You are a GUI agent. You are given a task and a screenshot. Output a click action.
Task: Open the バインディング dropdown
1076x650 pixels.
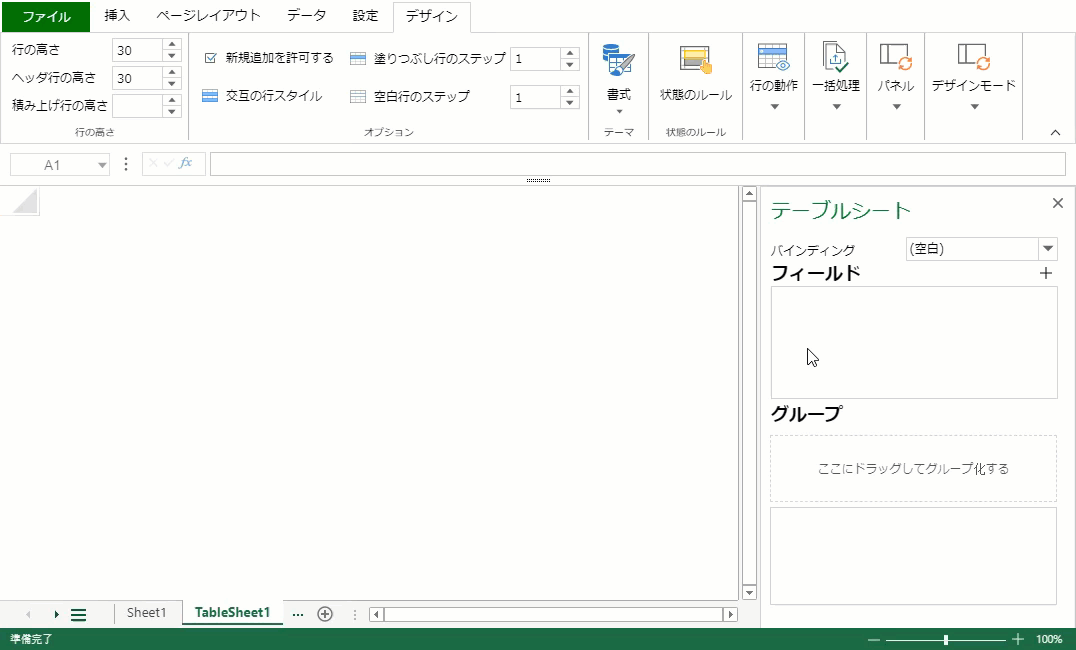tap(1046, 248)
